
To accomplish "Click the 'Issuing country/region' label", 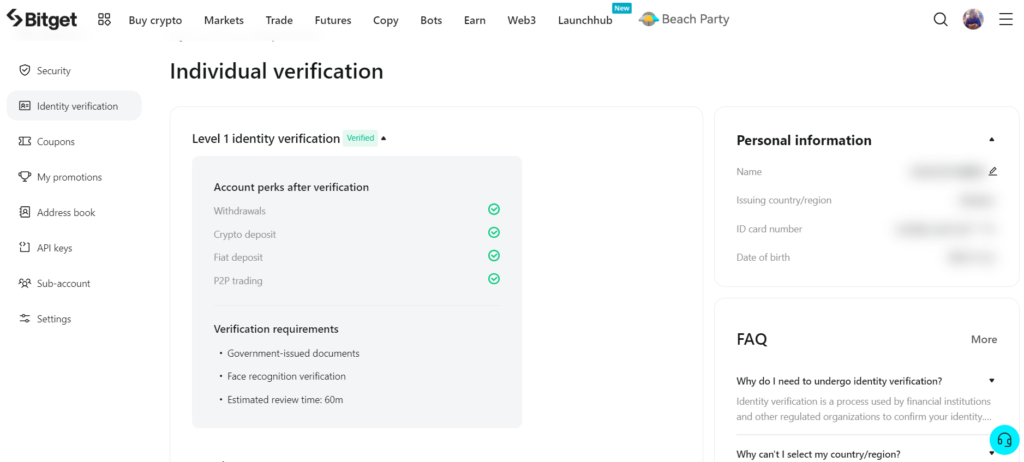I will [784, 201].
